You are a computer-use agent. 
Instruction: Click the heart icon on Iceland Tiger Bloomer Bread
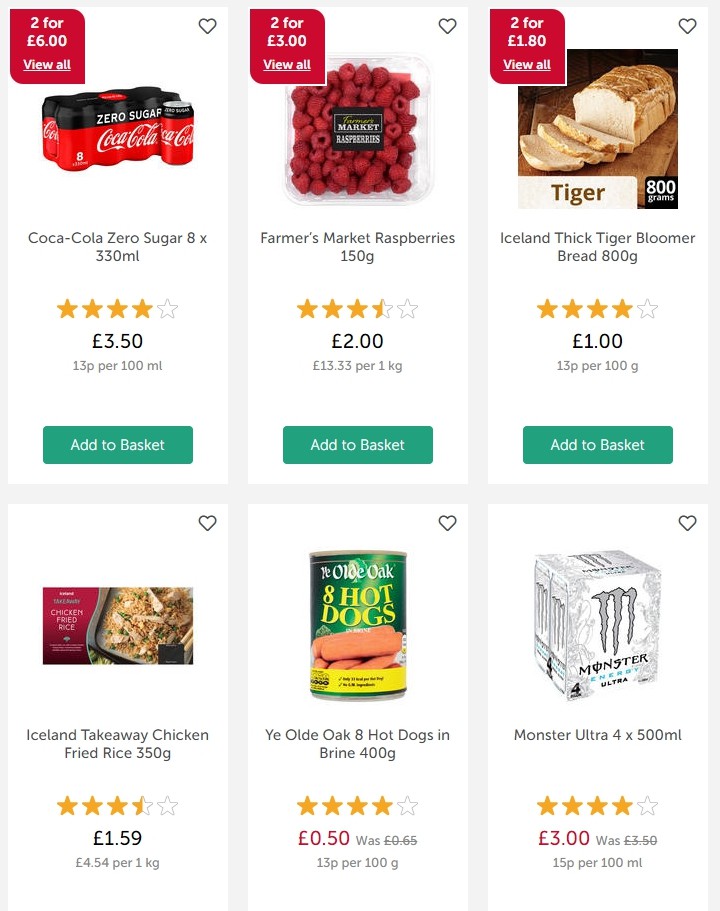687,26
